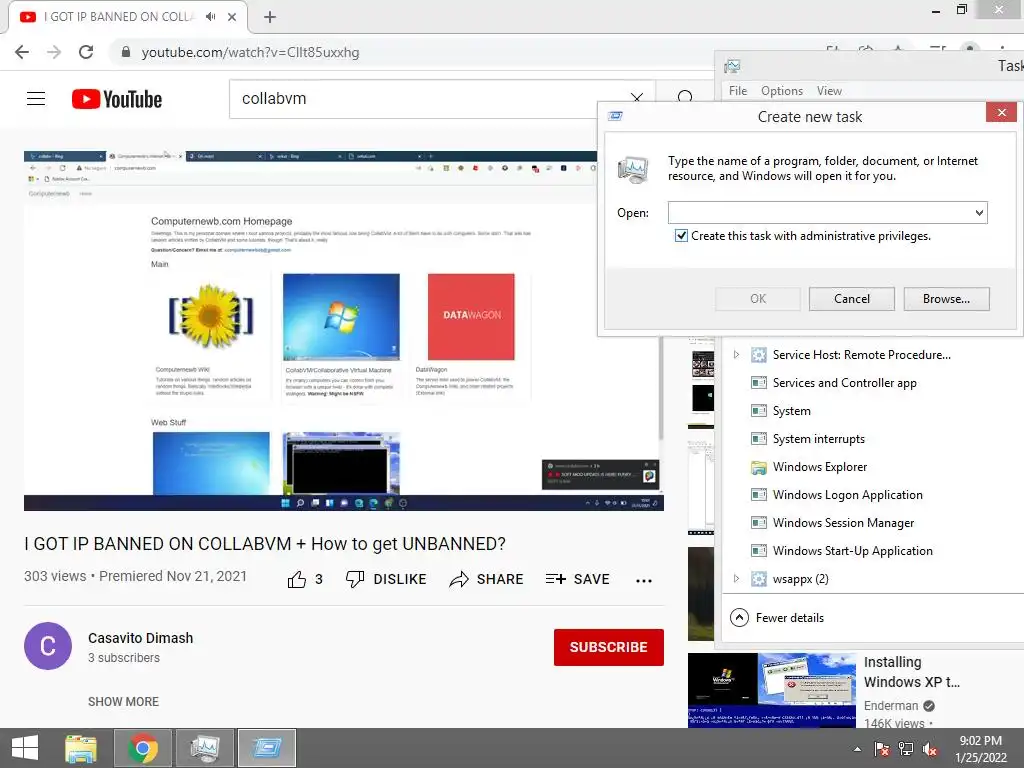Click the YouTube search magnifier button

685,98
